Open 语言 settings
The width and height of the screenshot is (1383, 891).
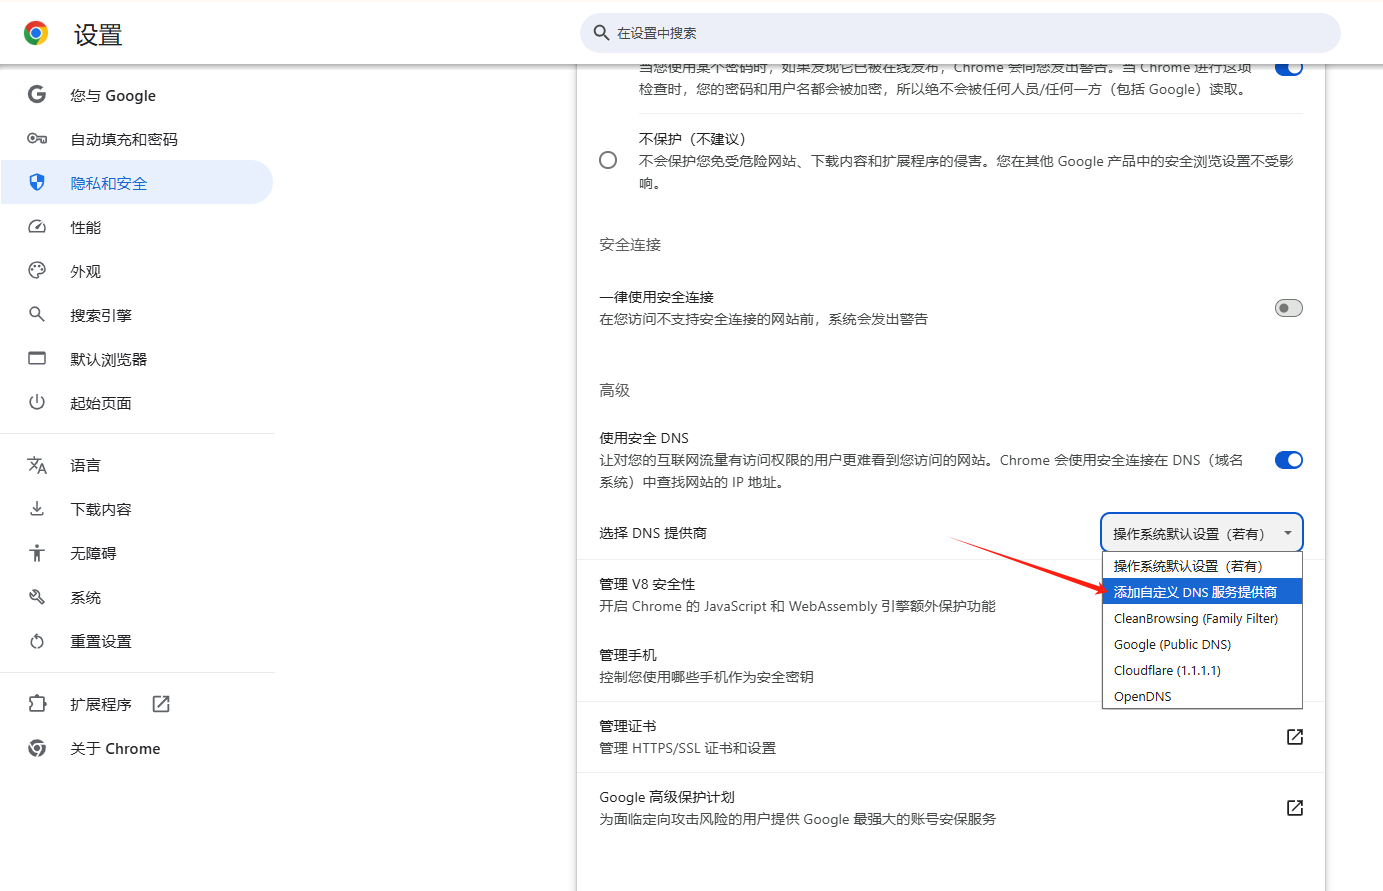click(137, 465)
